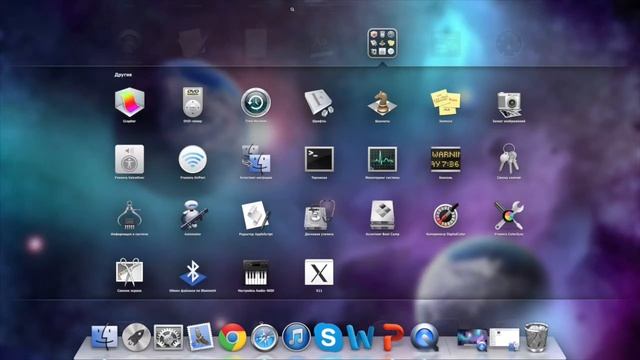Viewport: 640px width, 360px height.
Task: Open Stickies yellow notes app
Action: 445,103
